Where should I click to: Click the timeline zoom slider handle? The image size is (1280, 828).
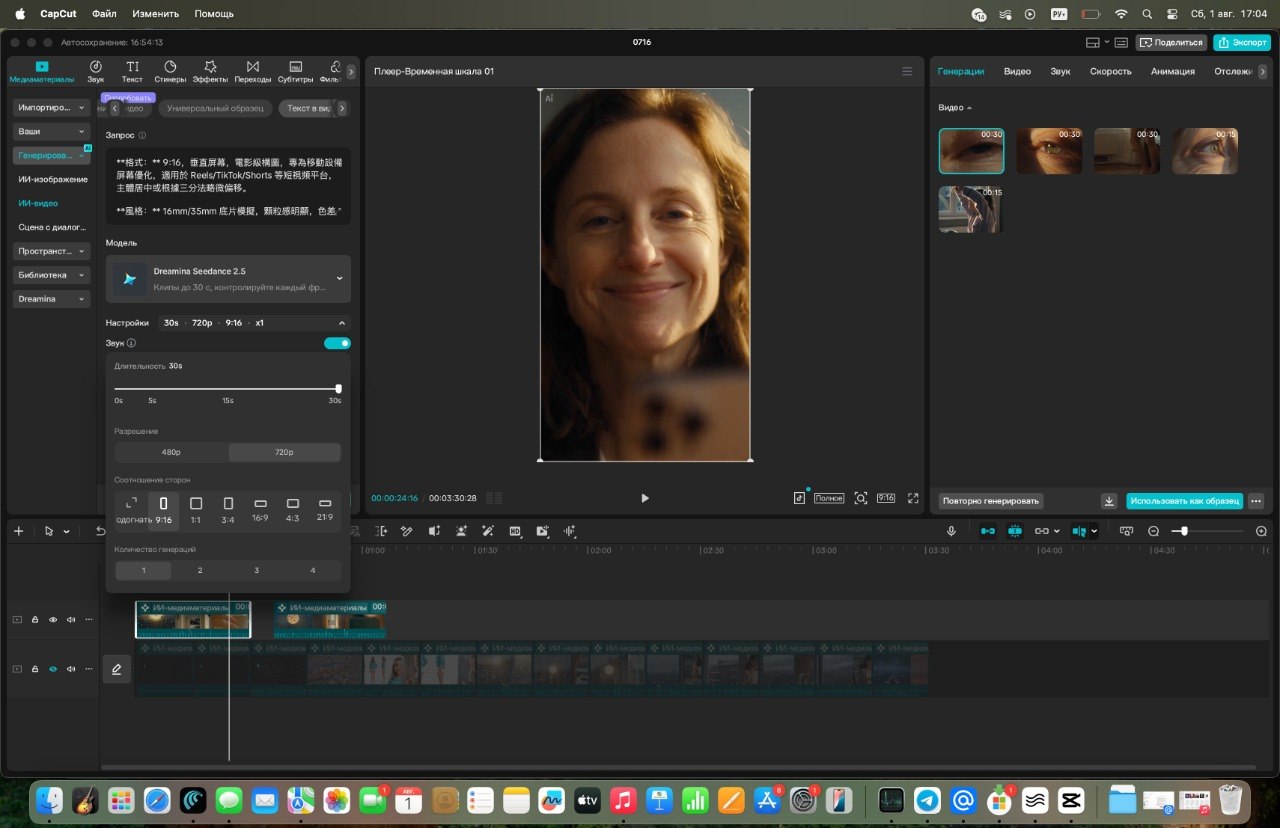pos(1184,531)
